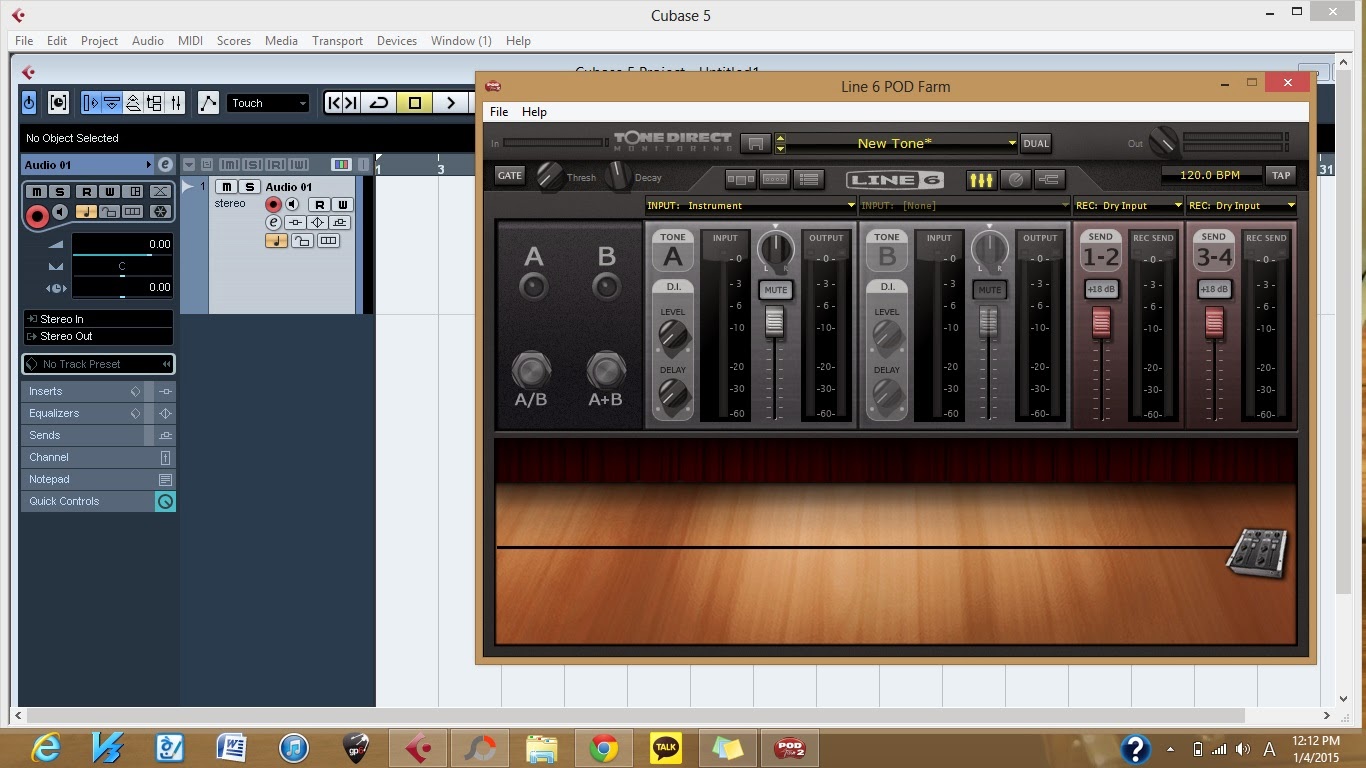
Task: Open the first REC: Dry Input dropdown
Action: click(x=1129, y=206)
